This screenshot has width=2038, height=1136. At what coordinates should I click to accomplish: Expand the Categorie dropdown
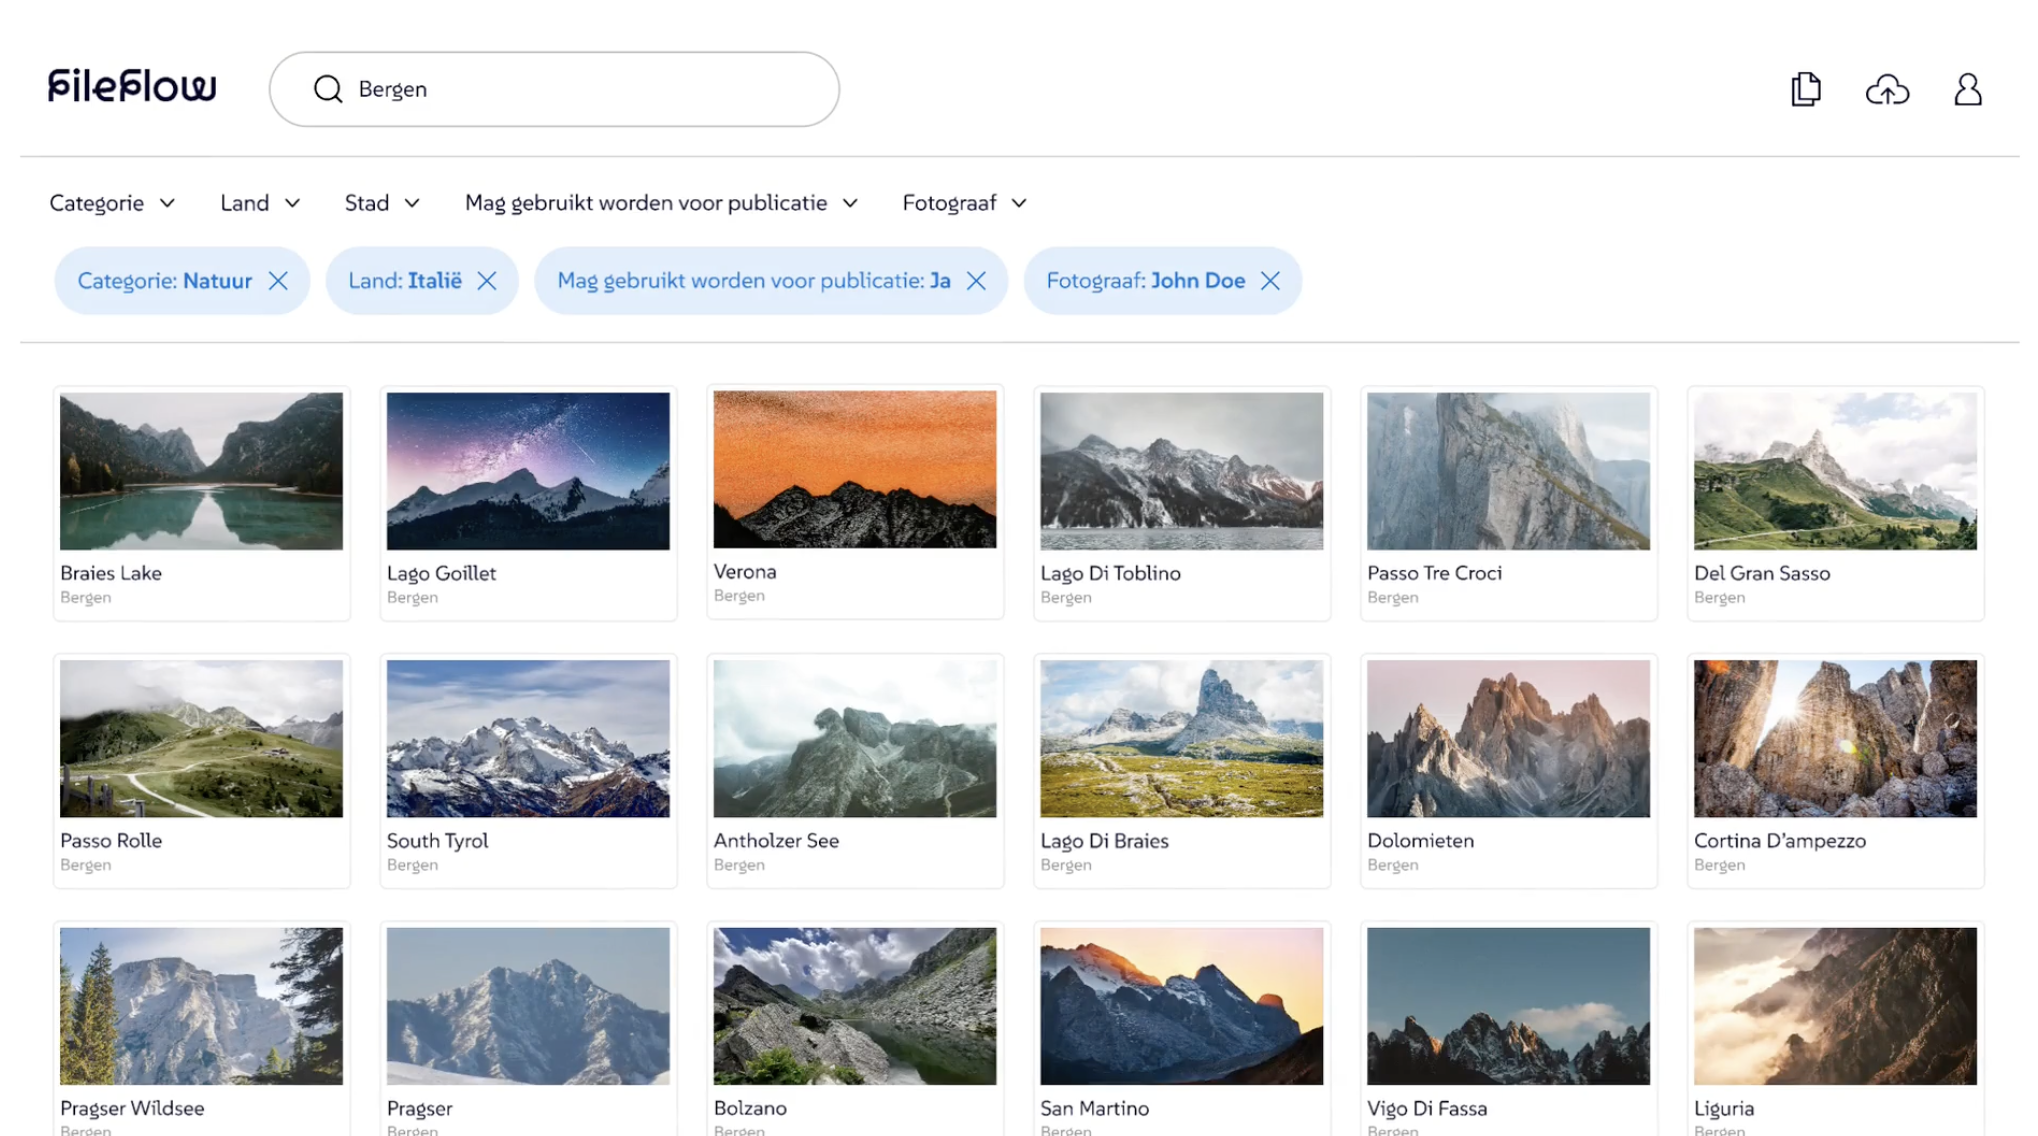[x=112, y=203]
